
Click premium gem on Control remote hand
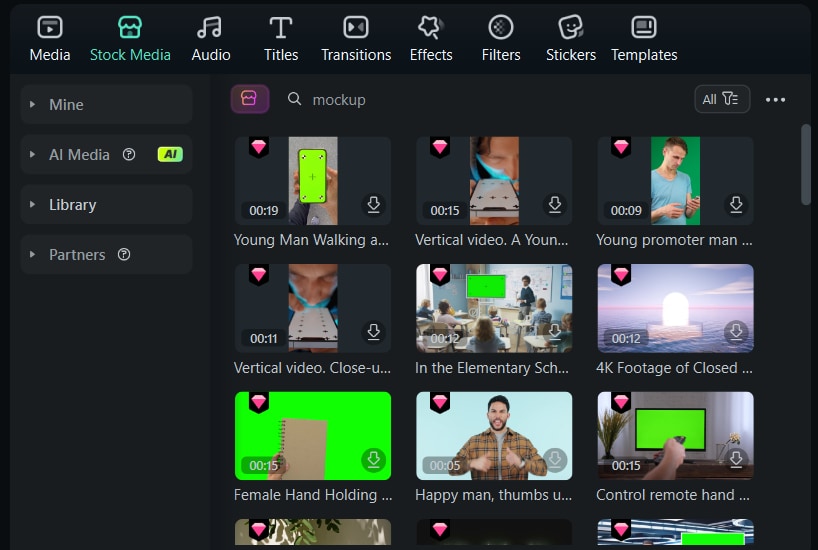point(621,402)
